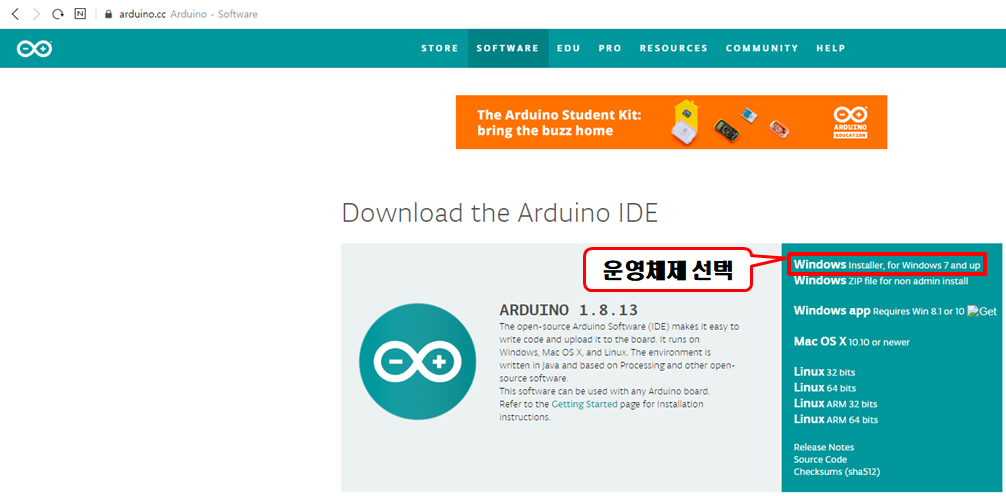1006x496 pixels.
Task: Click the 'Download the Arduino IDE' heading
Action: [x=500, y=213]
